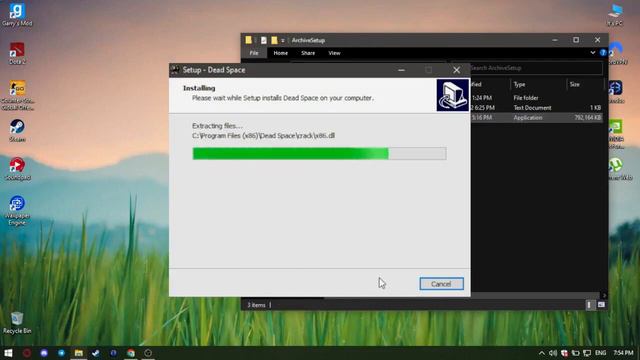Show hidden system tray icons

542,353
